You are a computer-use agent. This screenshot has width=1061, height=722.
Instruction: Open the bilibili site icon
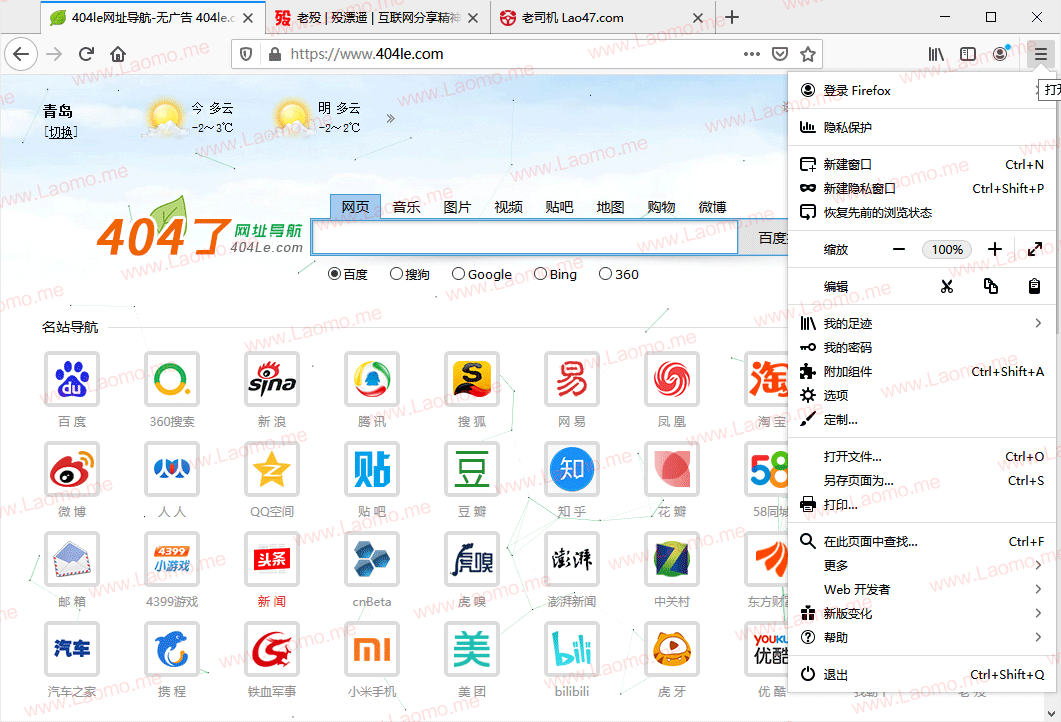click(x=572, y=649)
